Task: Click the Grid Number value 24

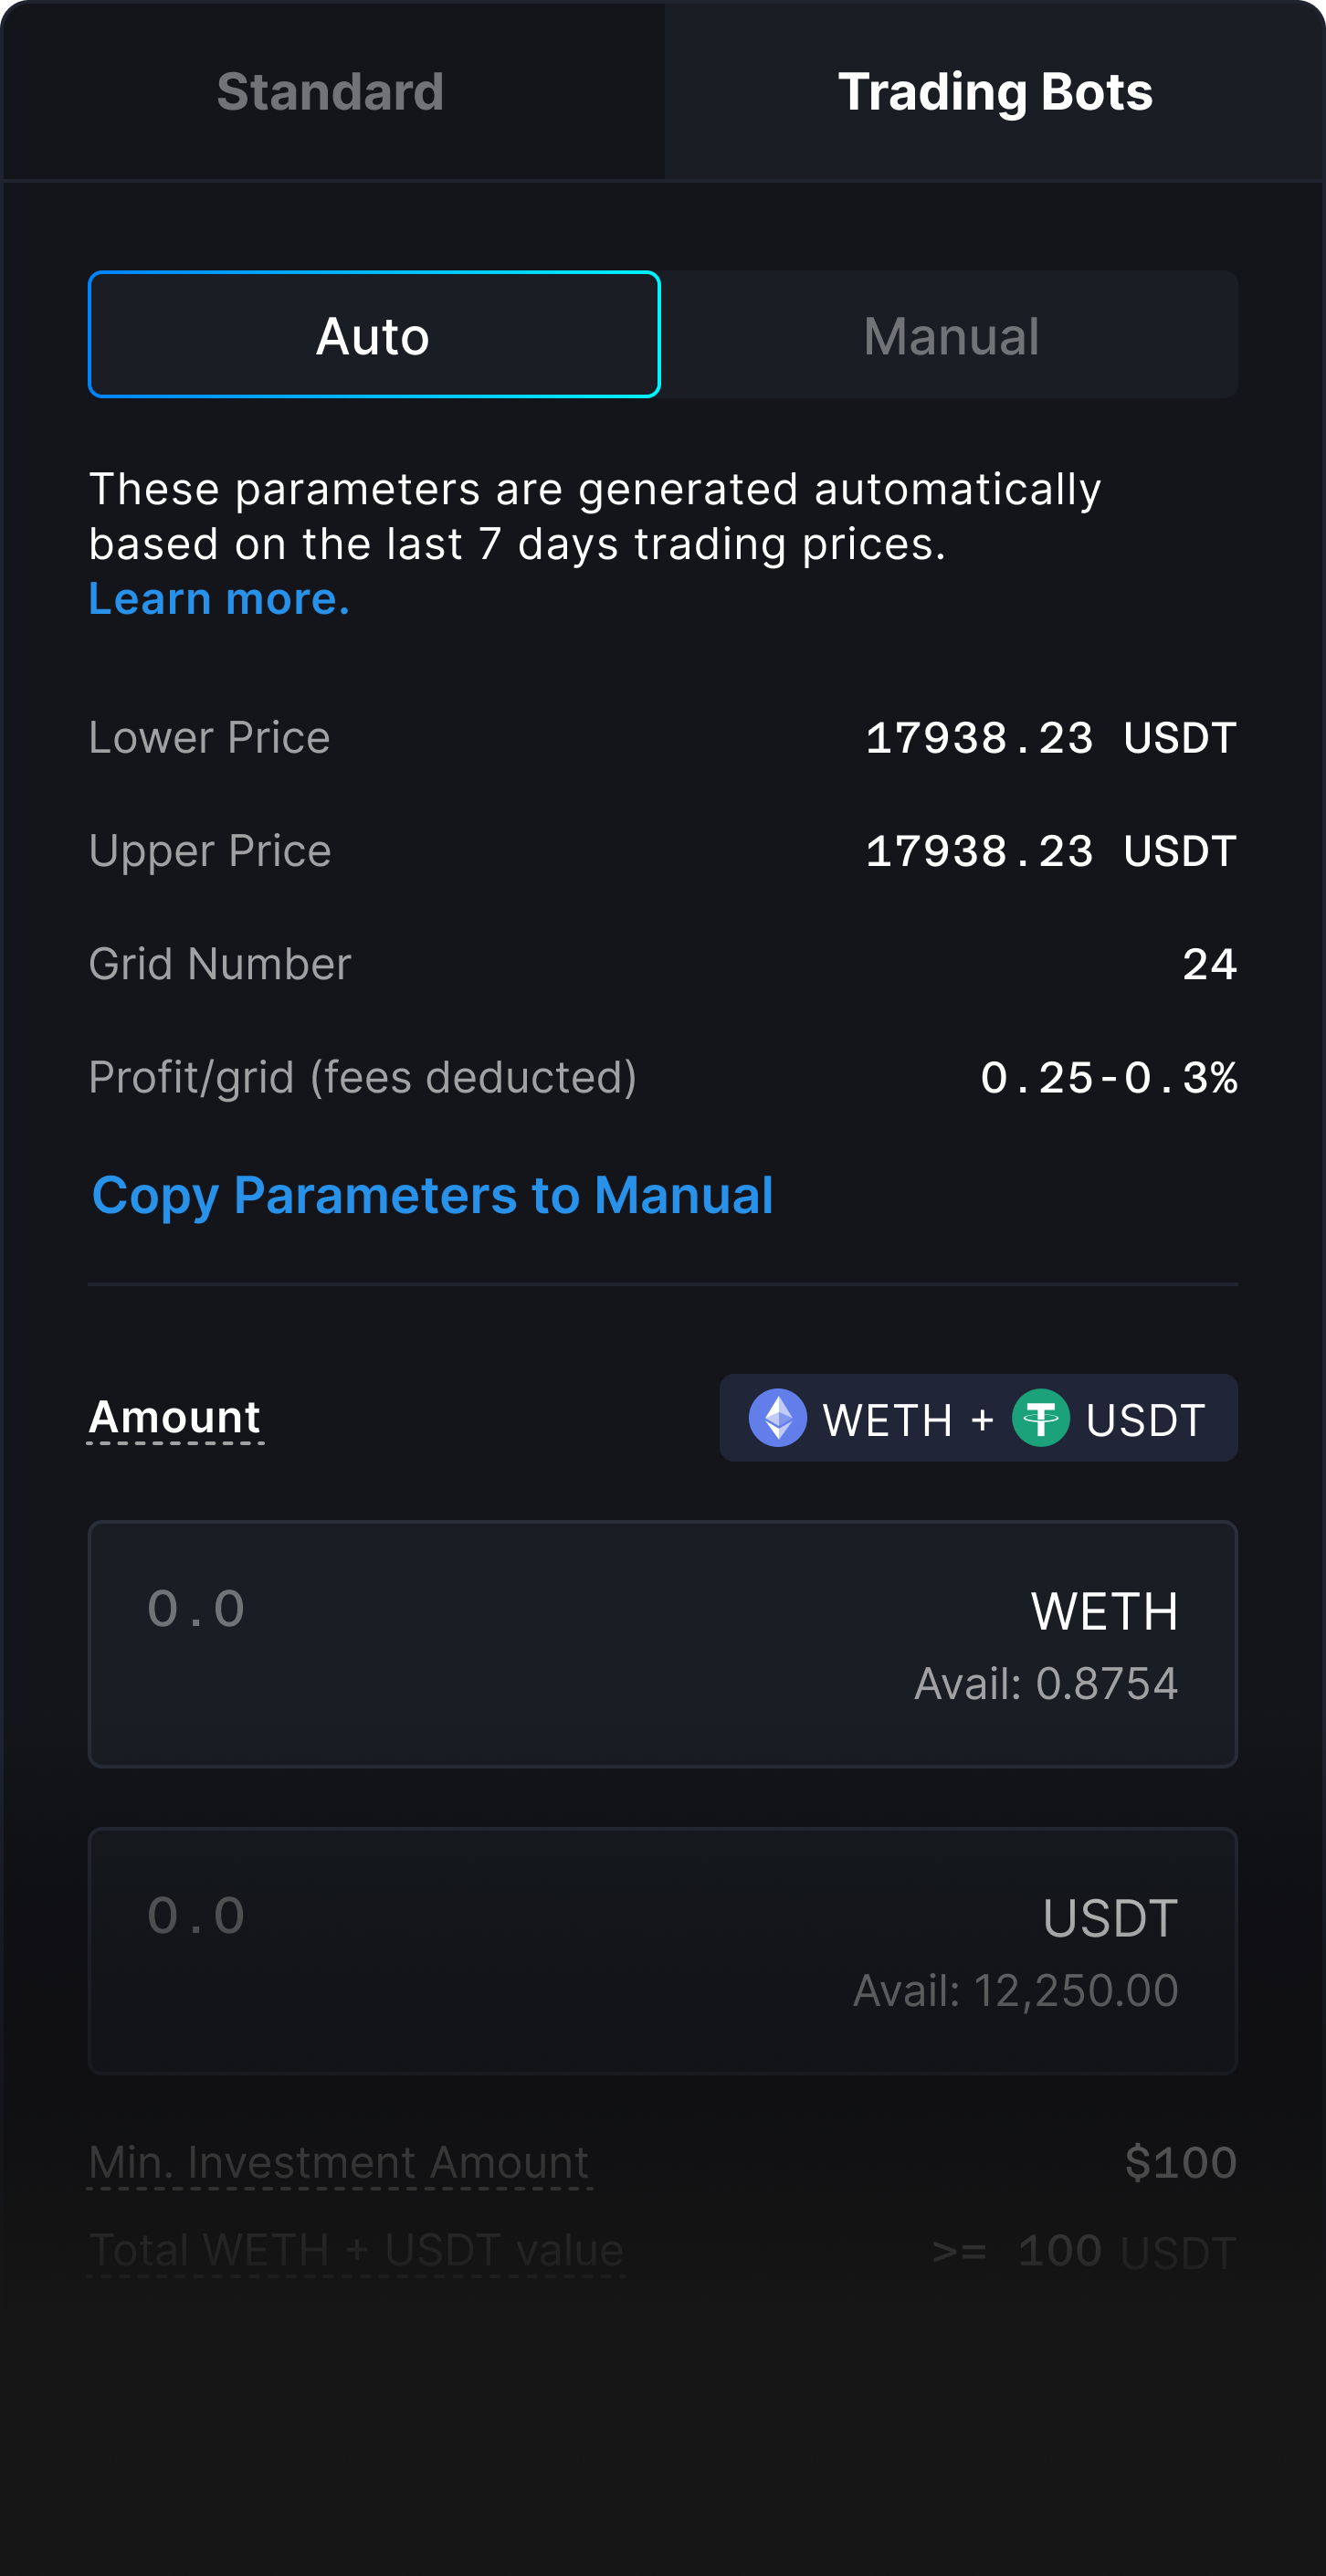Action: (x=1209, y=965)
